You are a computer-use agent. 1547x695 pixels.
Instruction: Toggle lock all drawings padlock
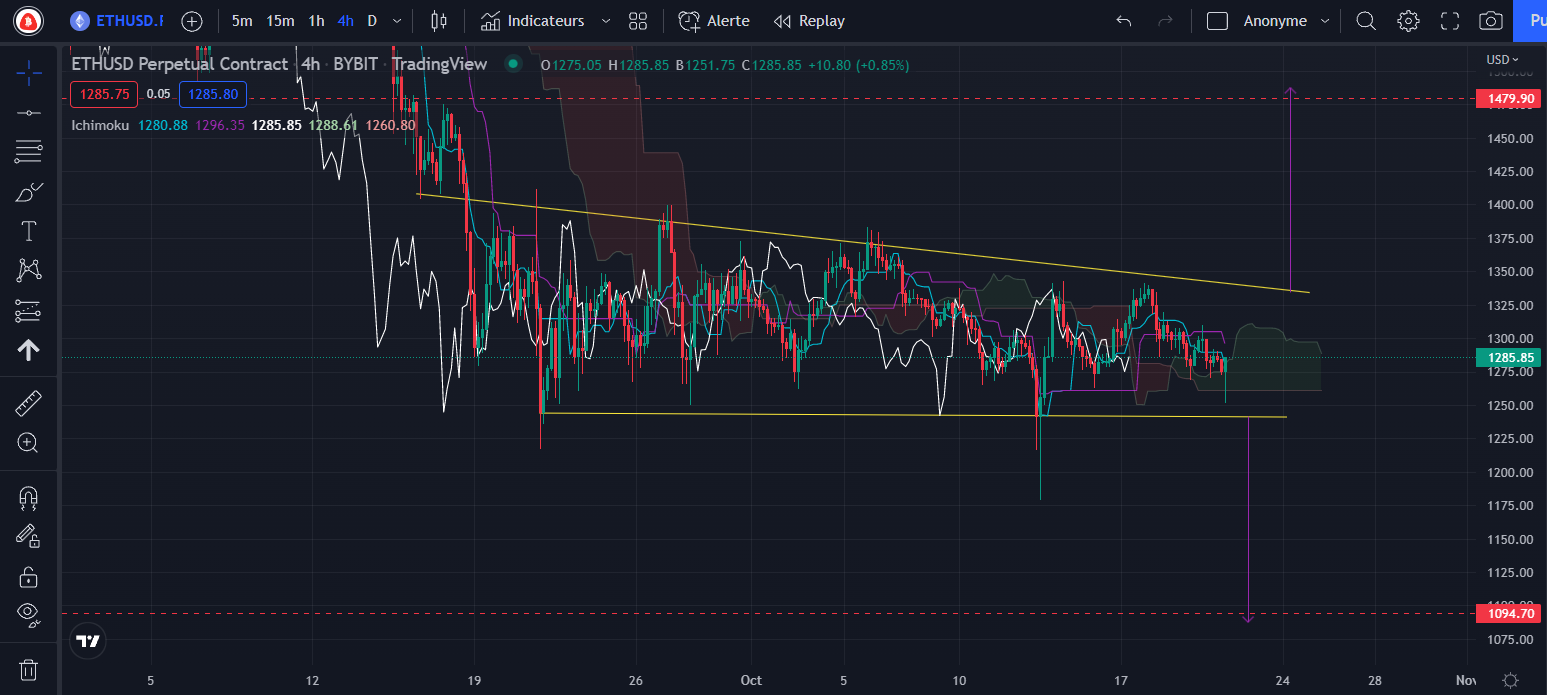[x=29, y=577]
